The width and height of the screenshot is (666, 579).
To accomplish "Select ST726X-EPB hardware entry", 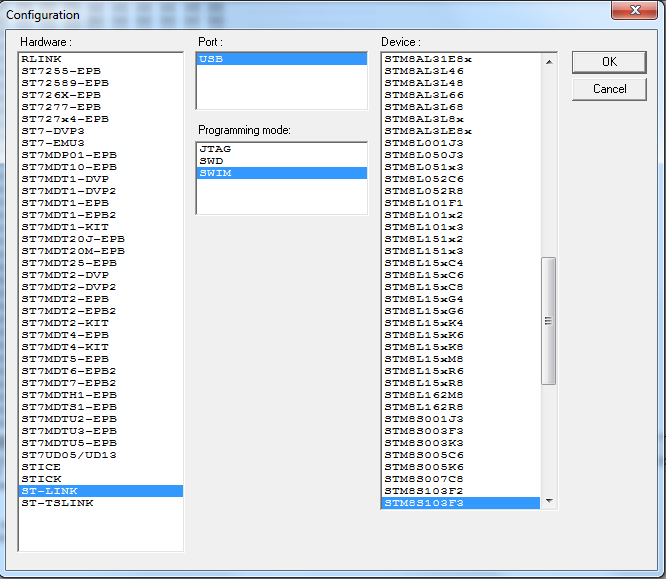I will (x=101, y=95).
